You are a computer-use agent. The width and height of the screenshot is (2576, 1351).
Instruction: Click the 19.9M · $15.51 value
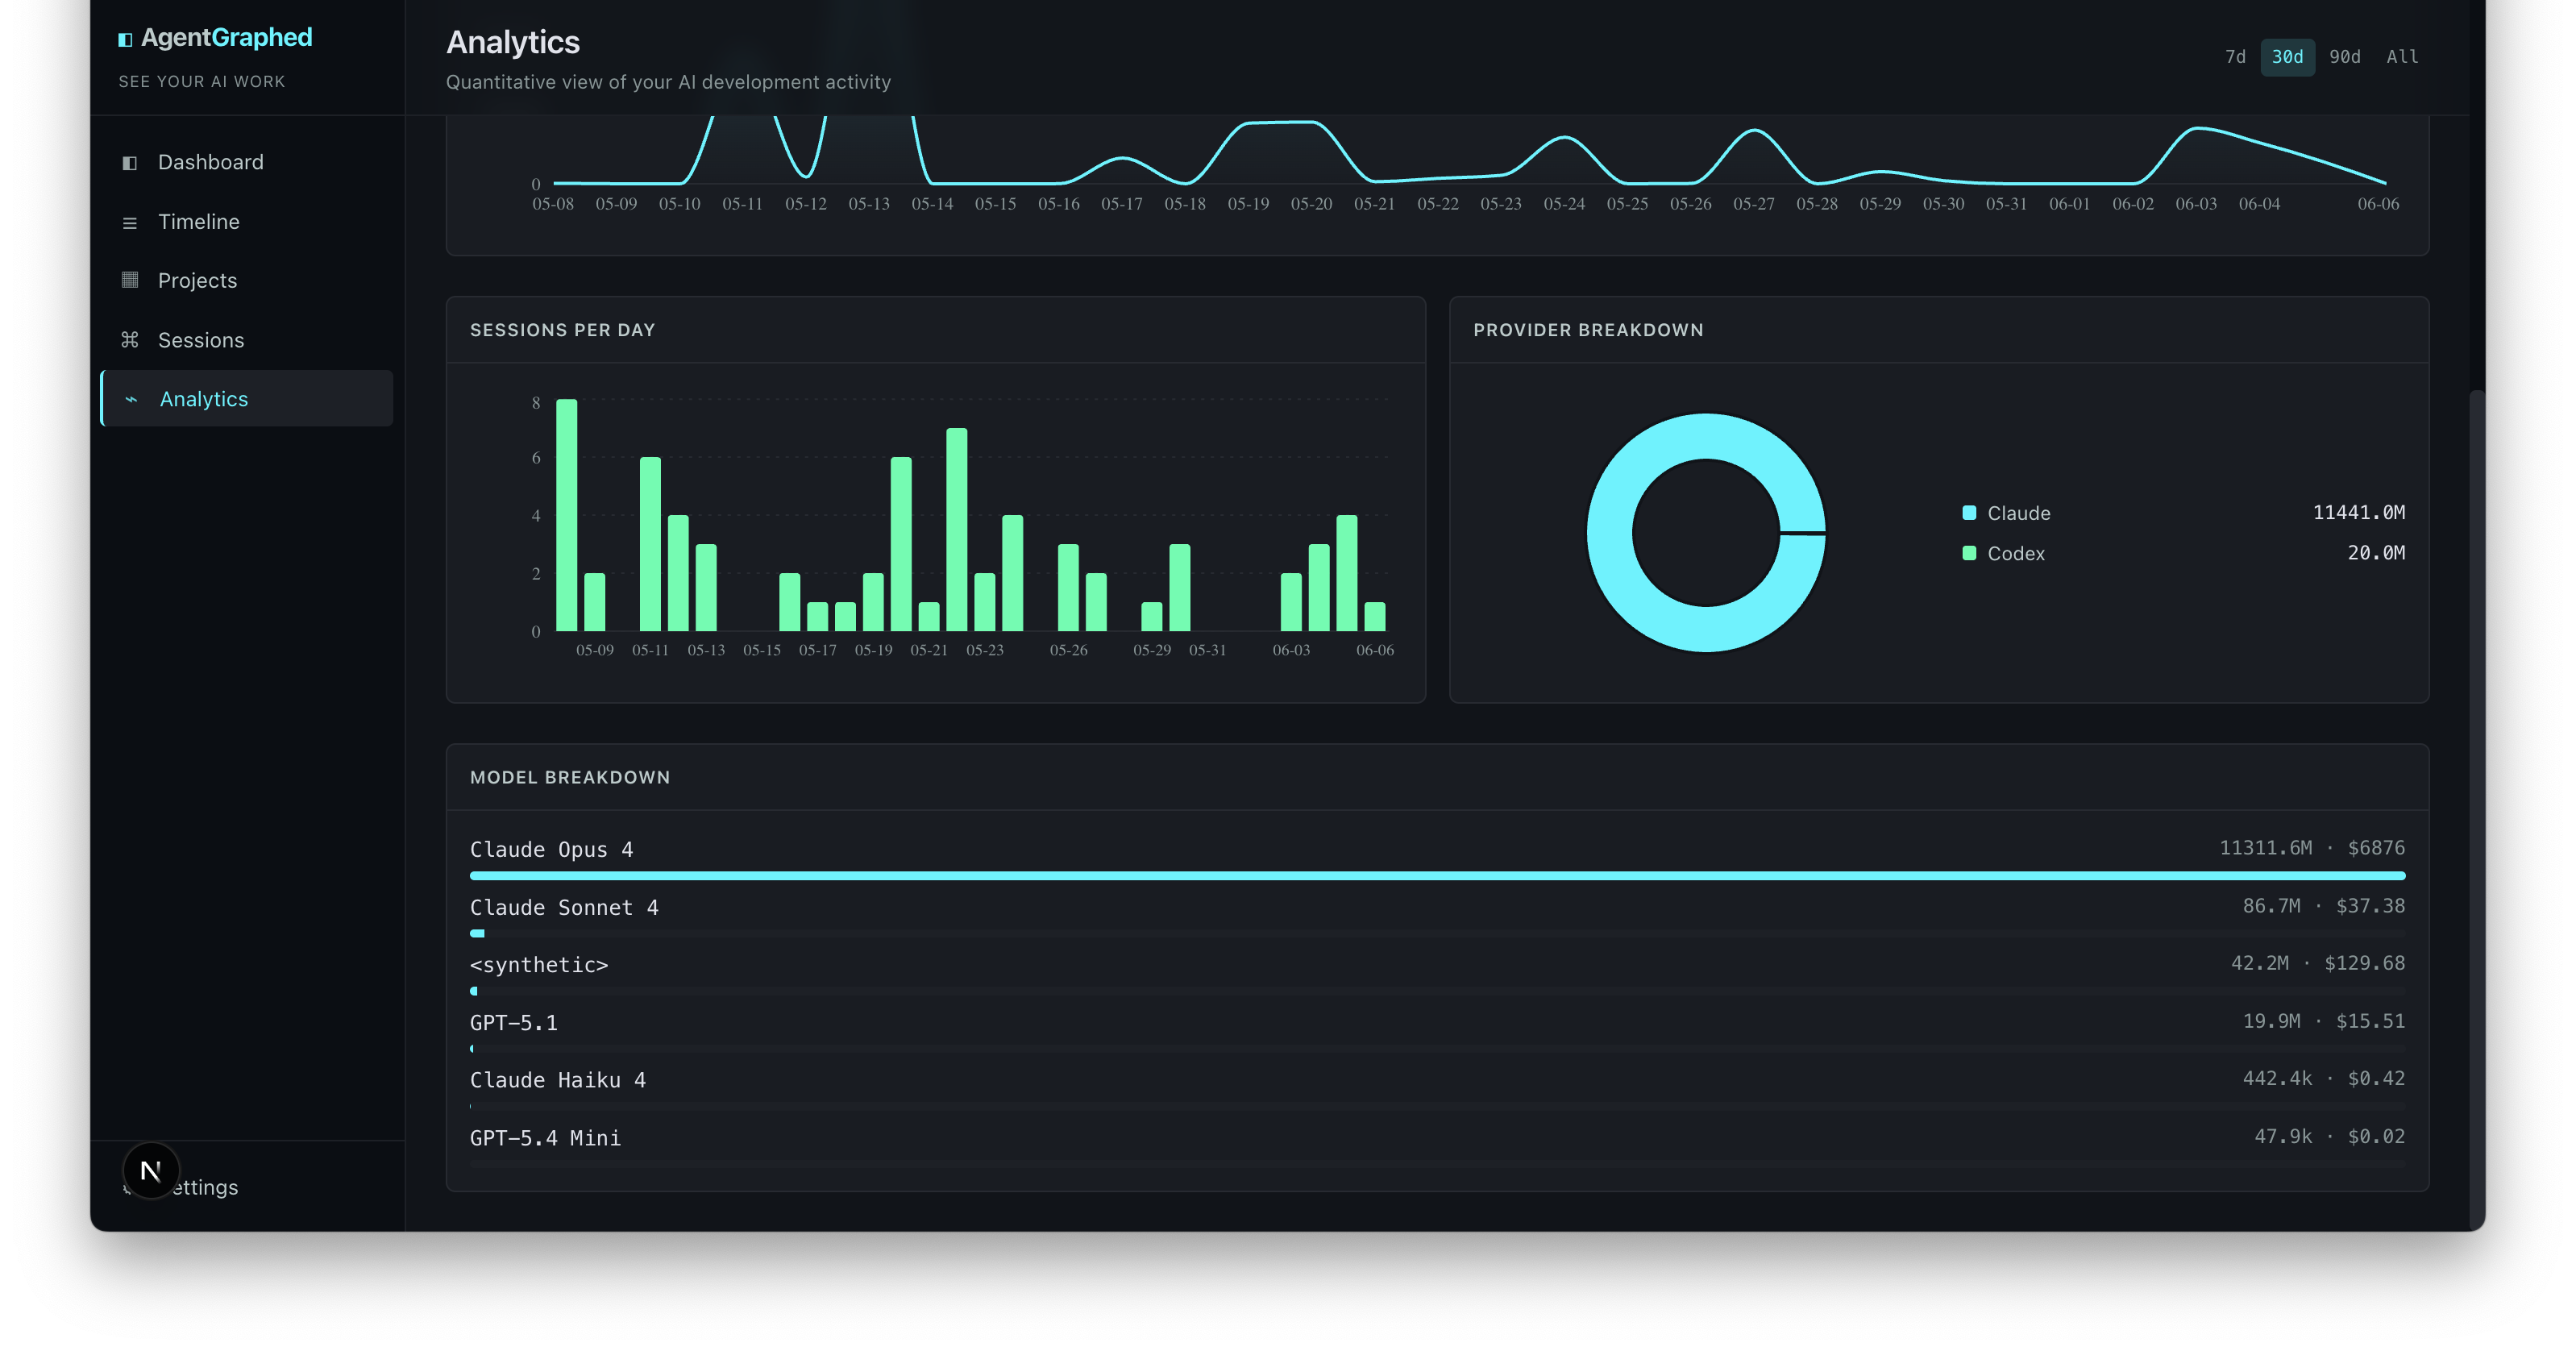pyautogui.click(x=2323, y=1021)
